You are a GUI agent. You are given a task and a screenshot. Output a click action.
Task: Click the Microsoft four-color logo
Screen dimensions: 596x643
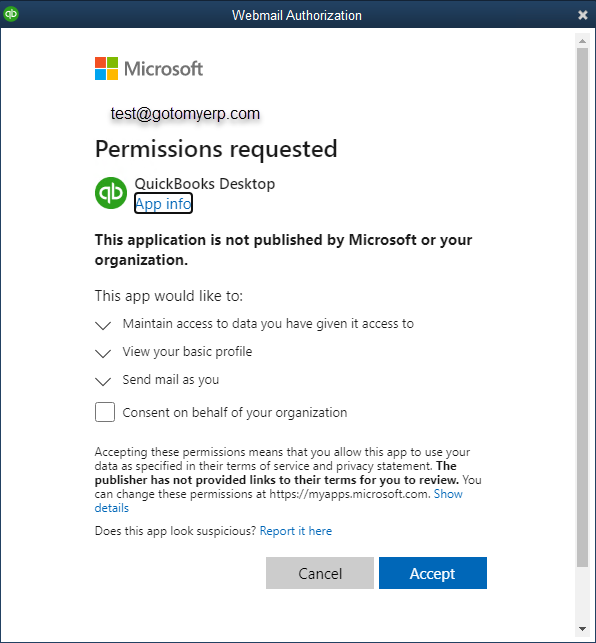pyautogui.click(x=106, y=68)
